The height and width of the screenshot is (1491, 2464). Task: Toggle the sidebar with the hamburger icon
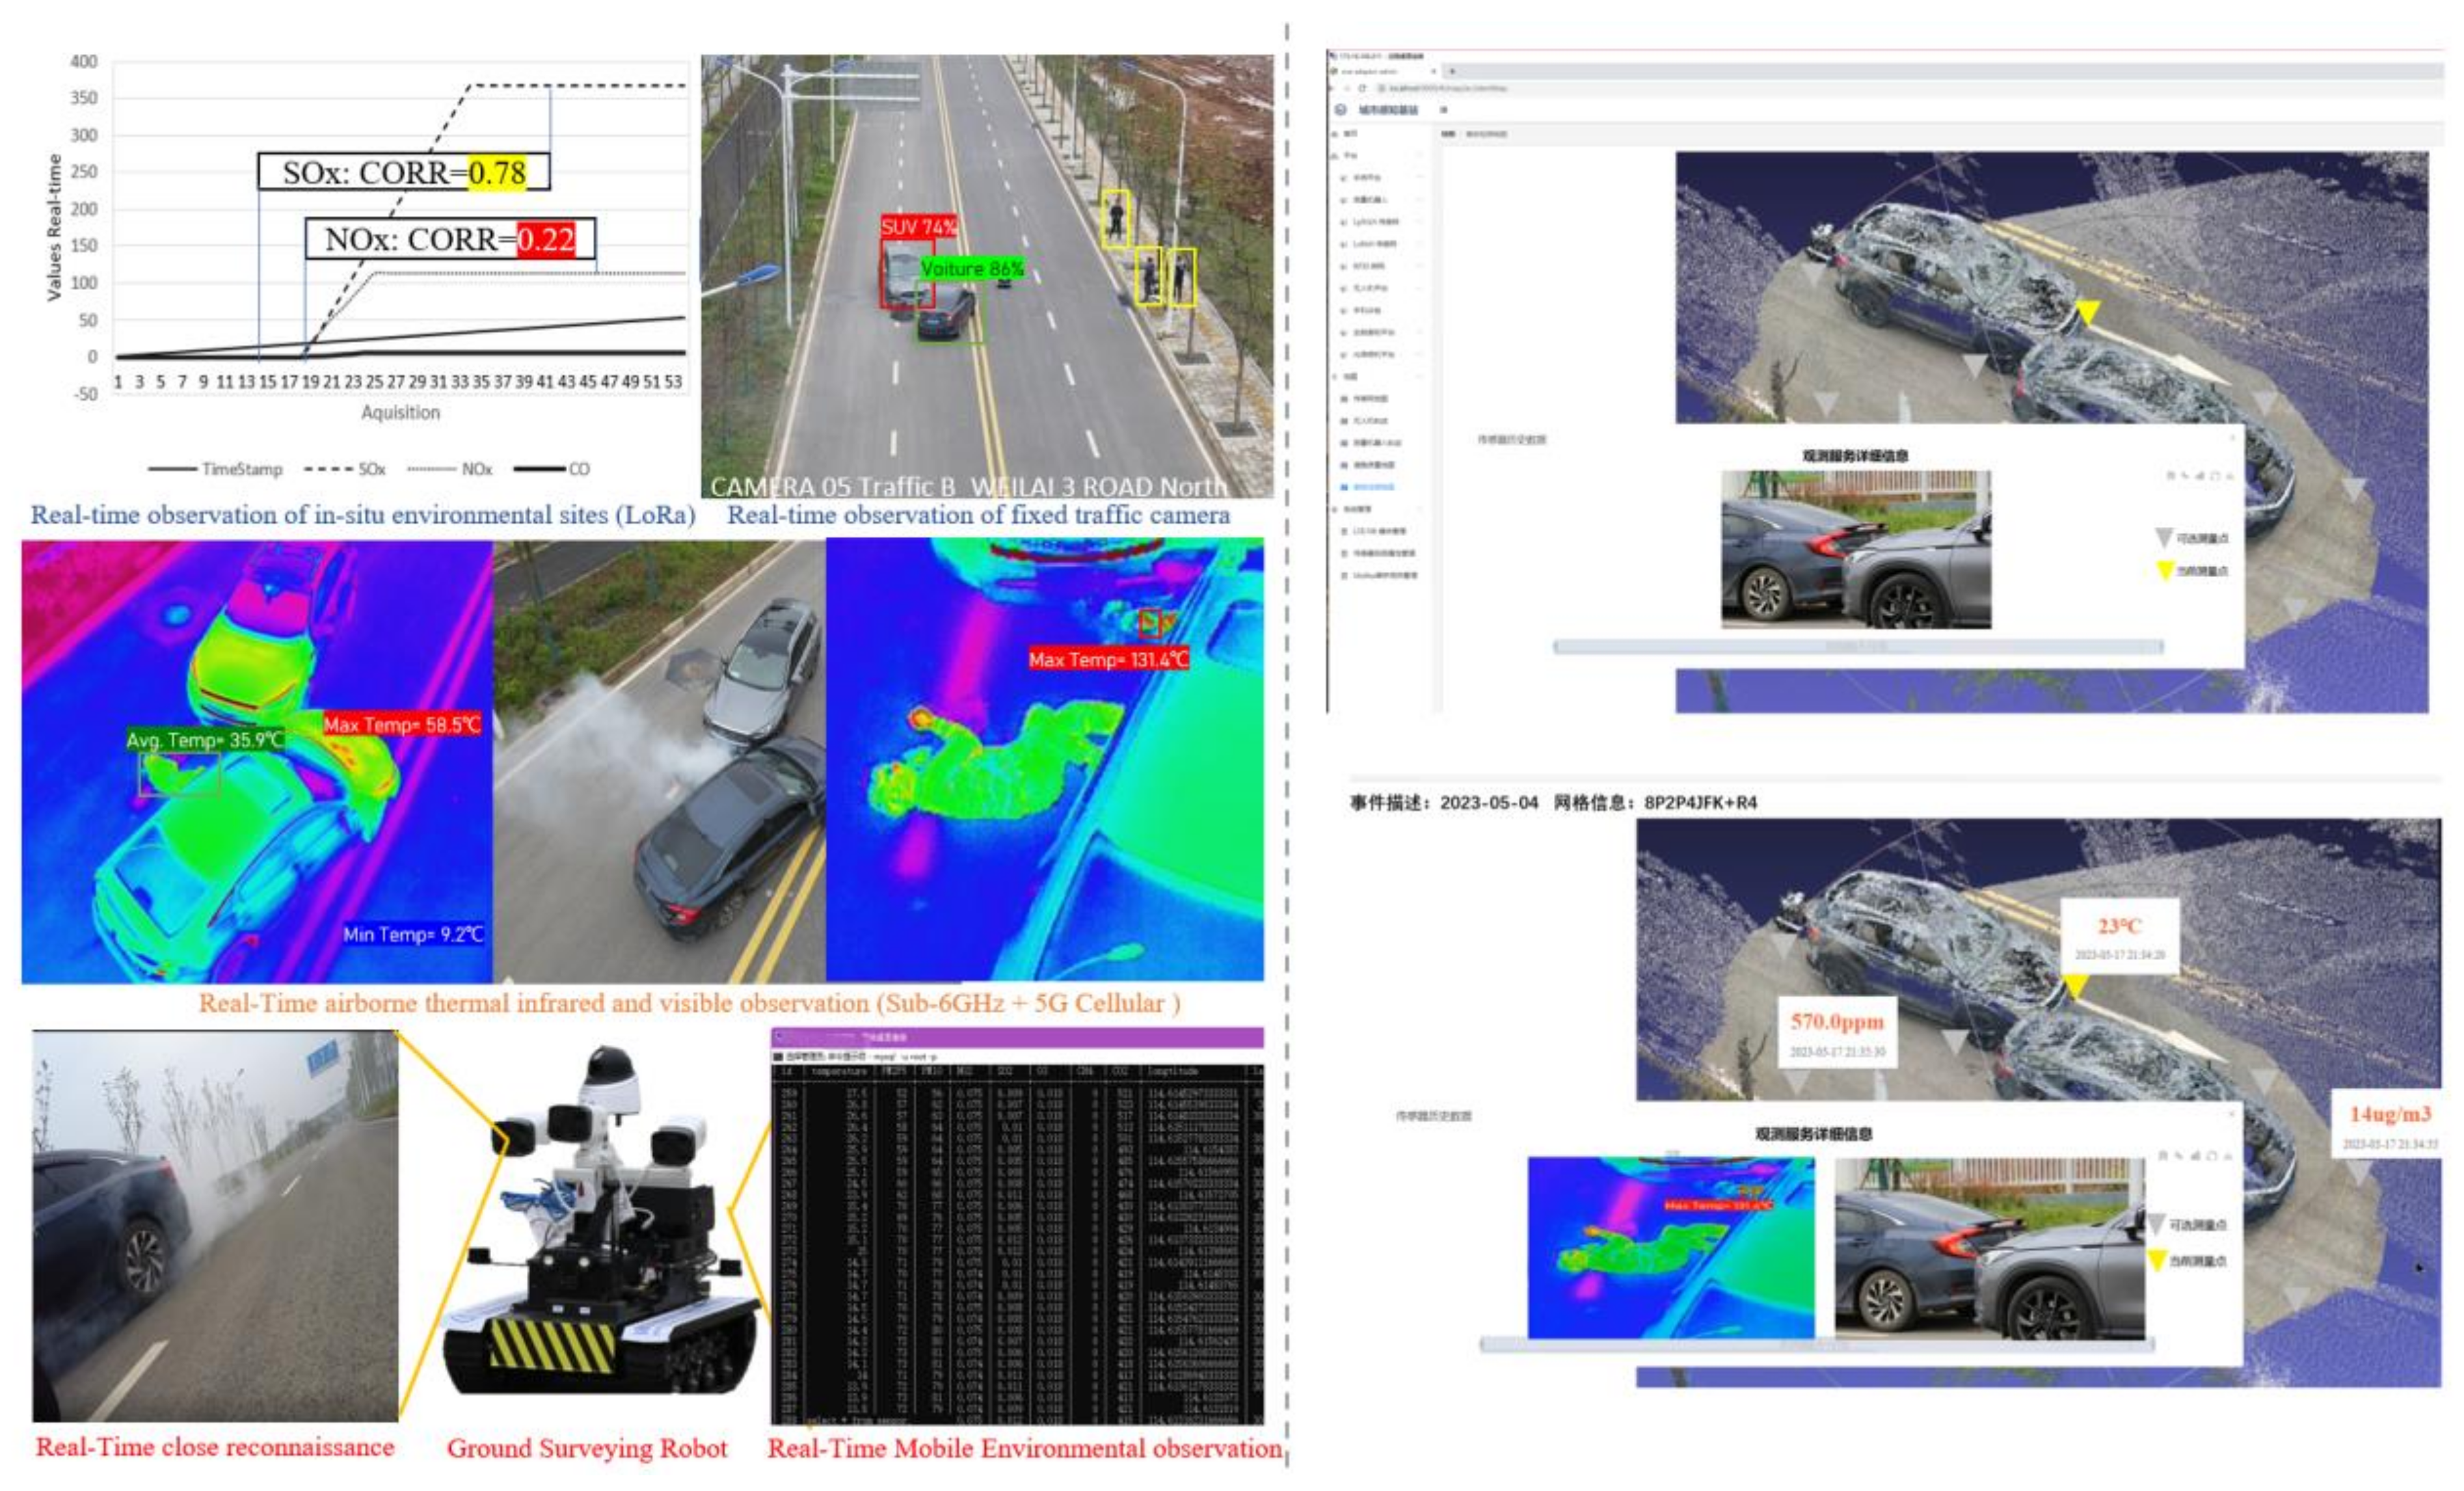1443,110
